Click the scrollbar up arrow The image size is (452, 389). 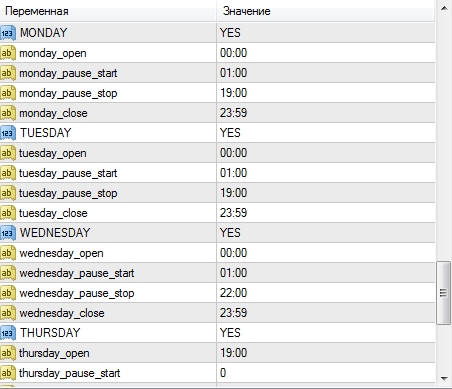click(444, 8)
